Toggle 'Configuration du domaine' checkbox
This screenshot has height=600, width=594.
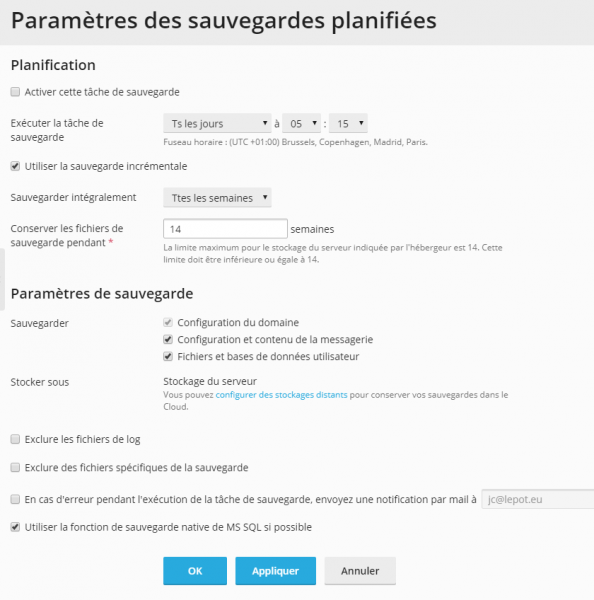(168, 322)
